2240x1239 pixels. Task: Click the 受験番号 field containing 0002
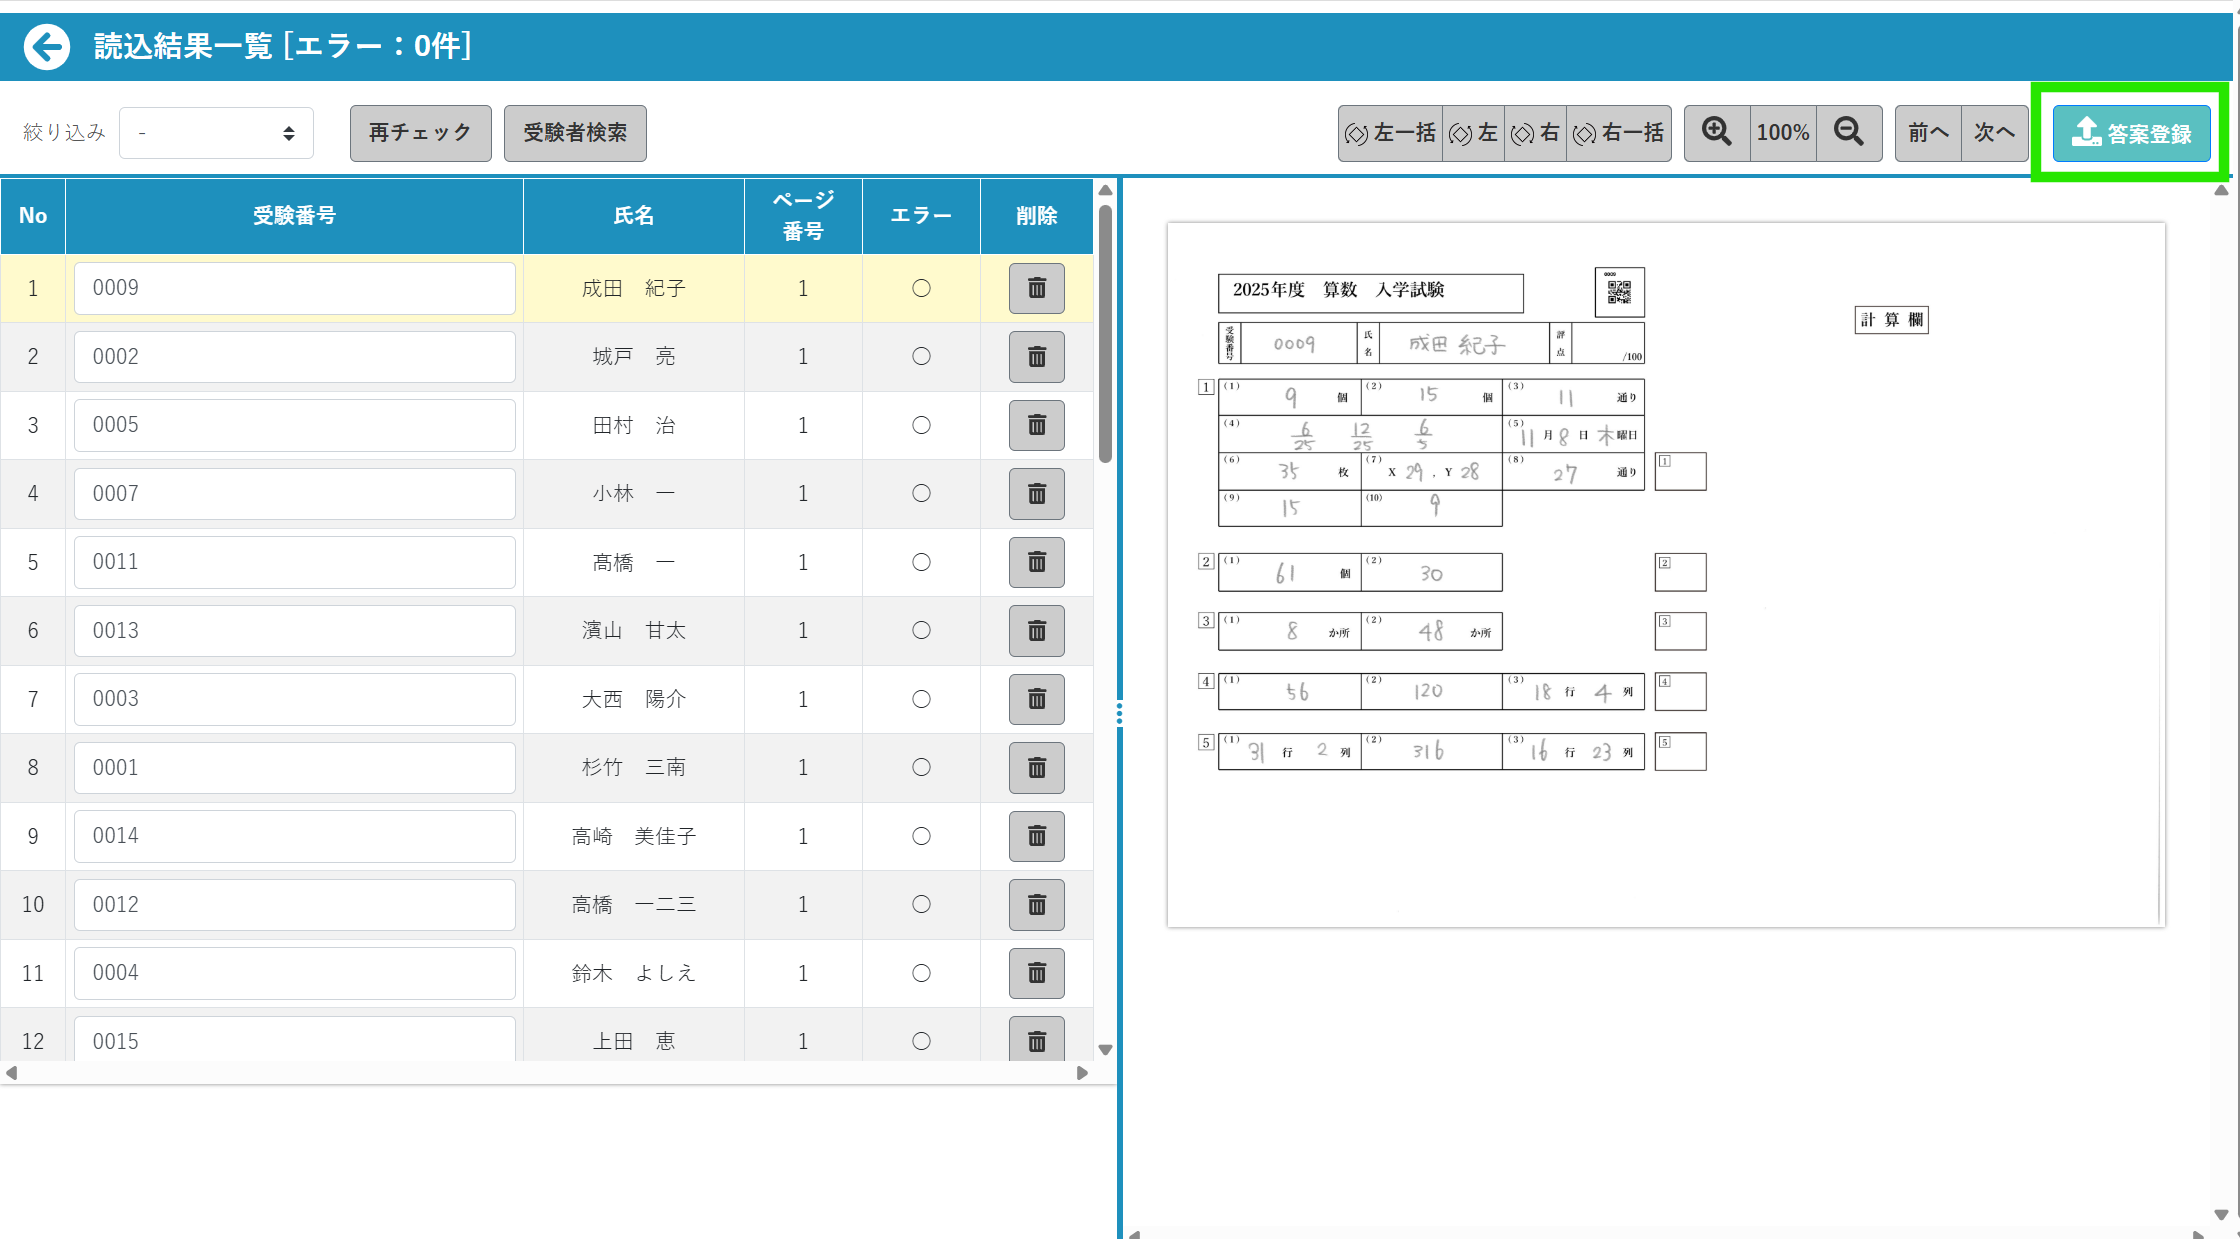(294, 357)
